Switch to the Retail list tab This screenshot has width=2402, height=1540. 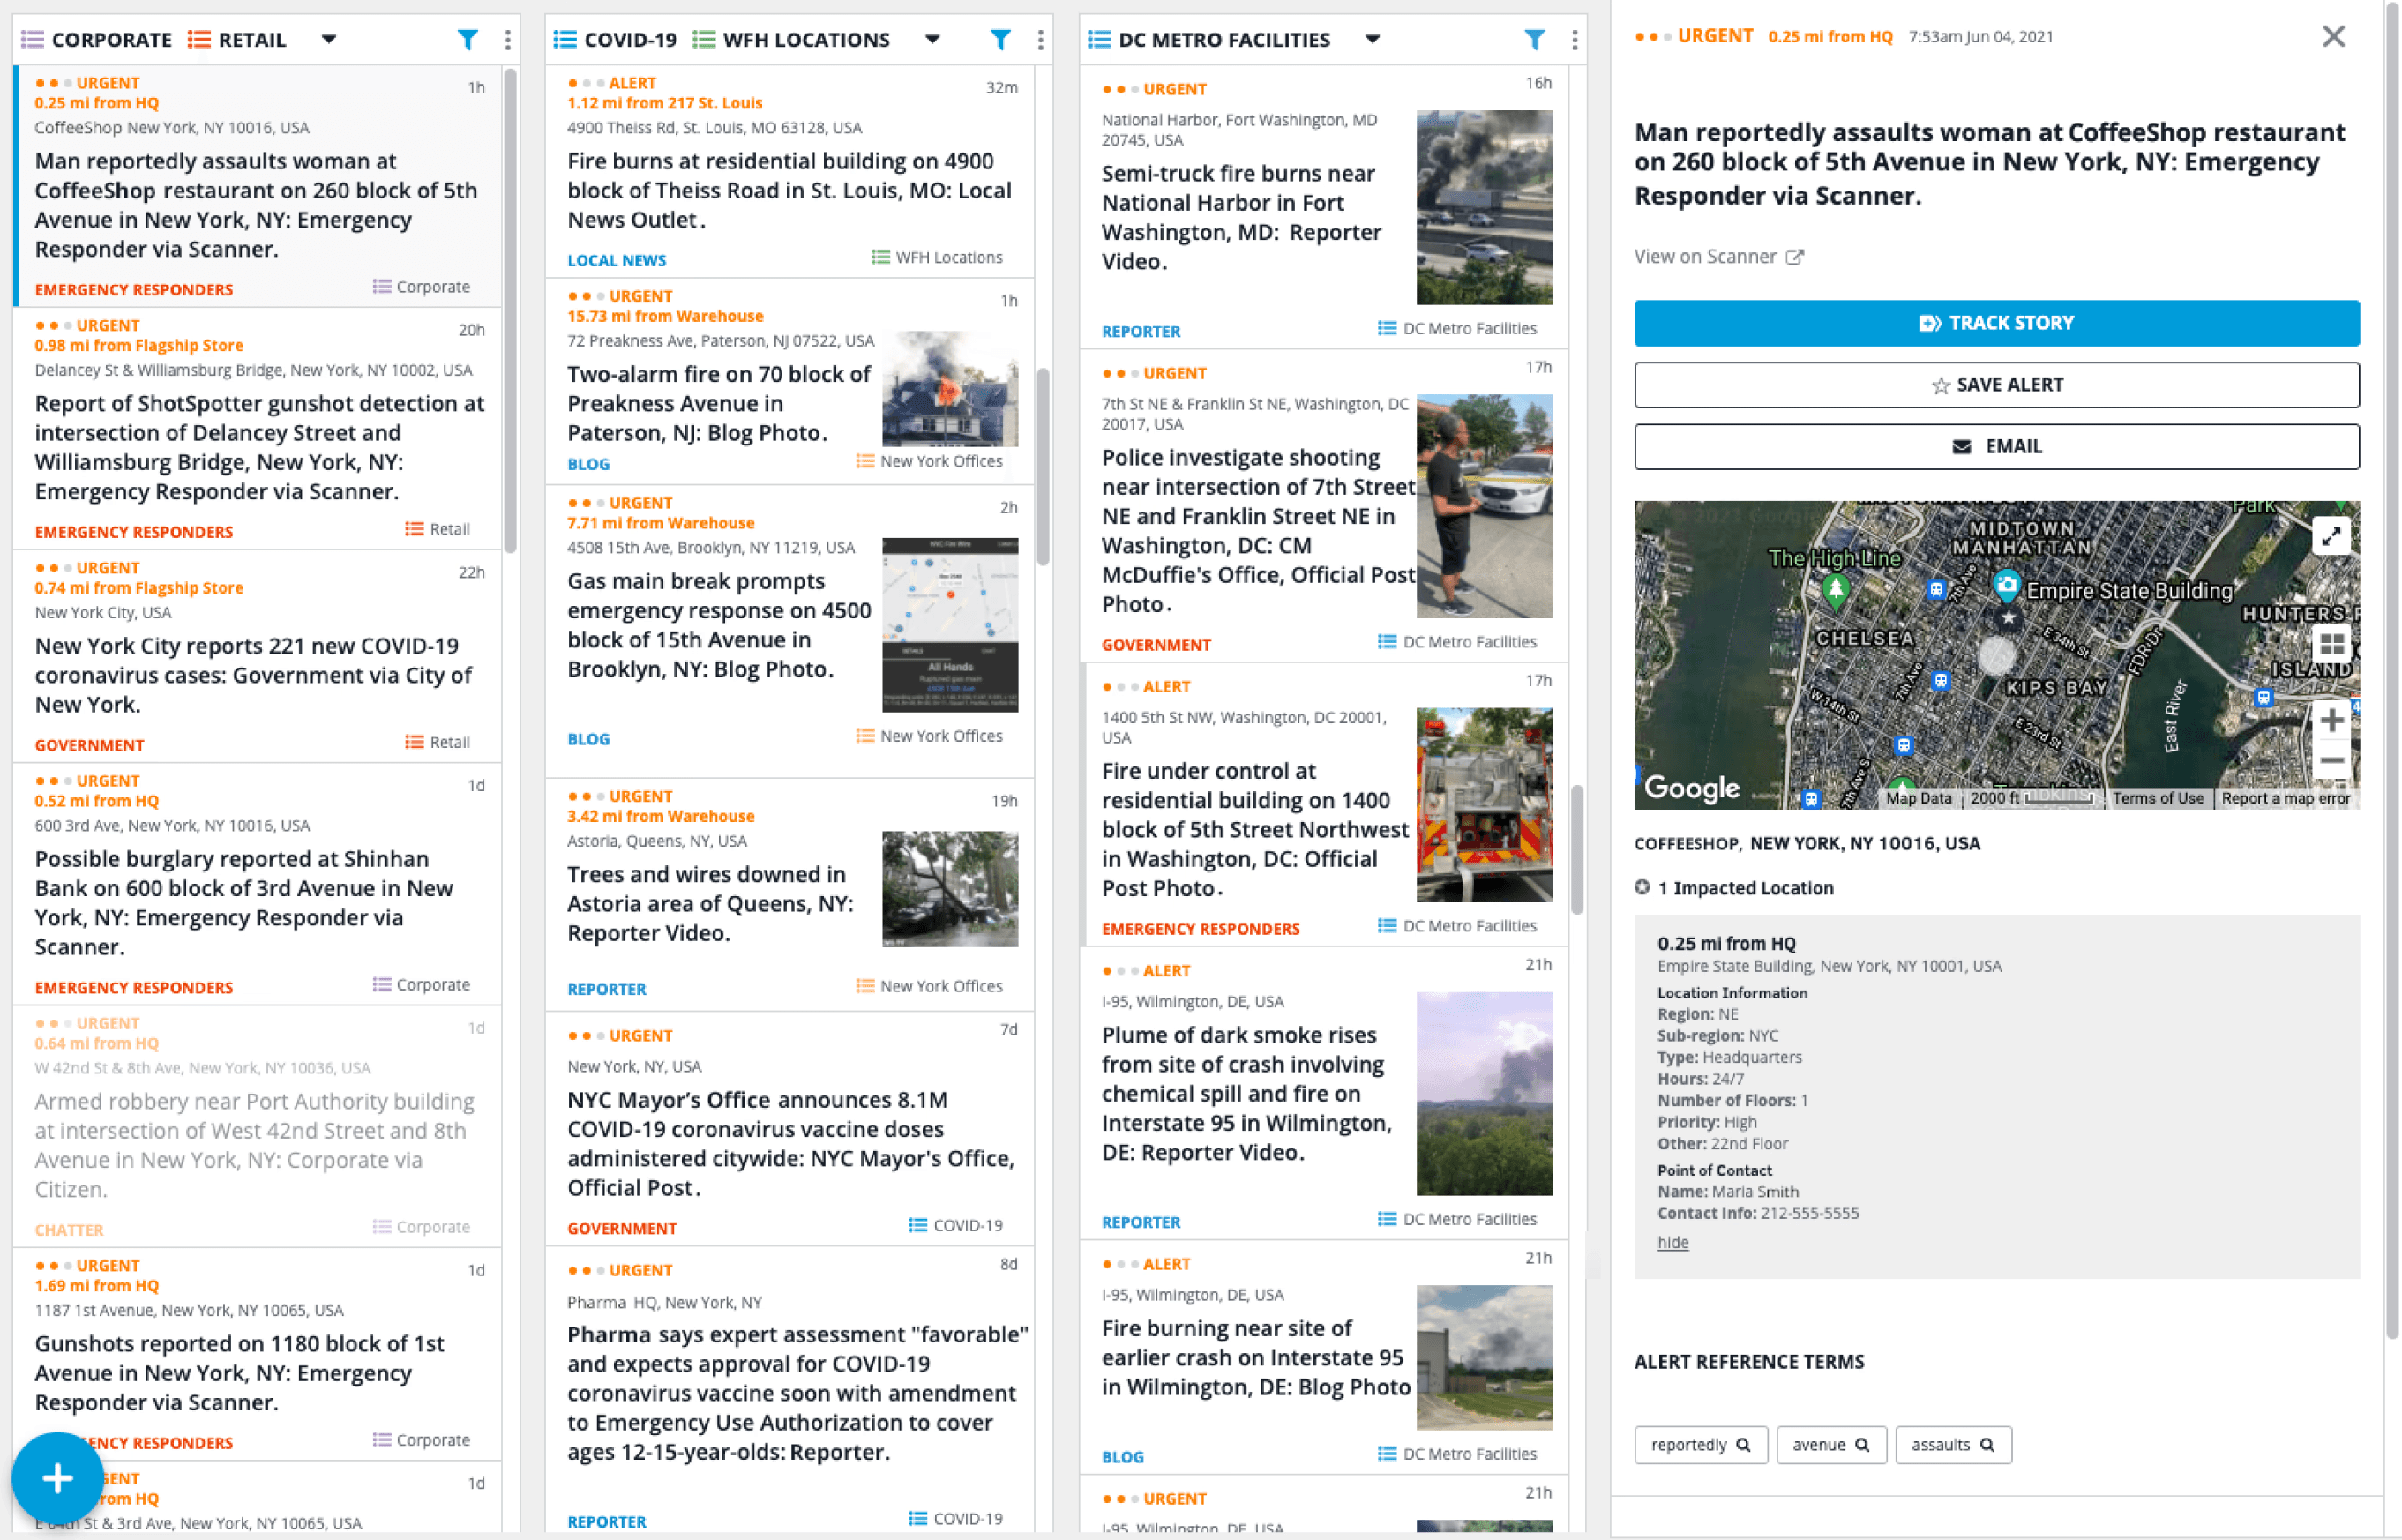point(238,39)
